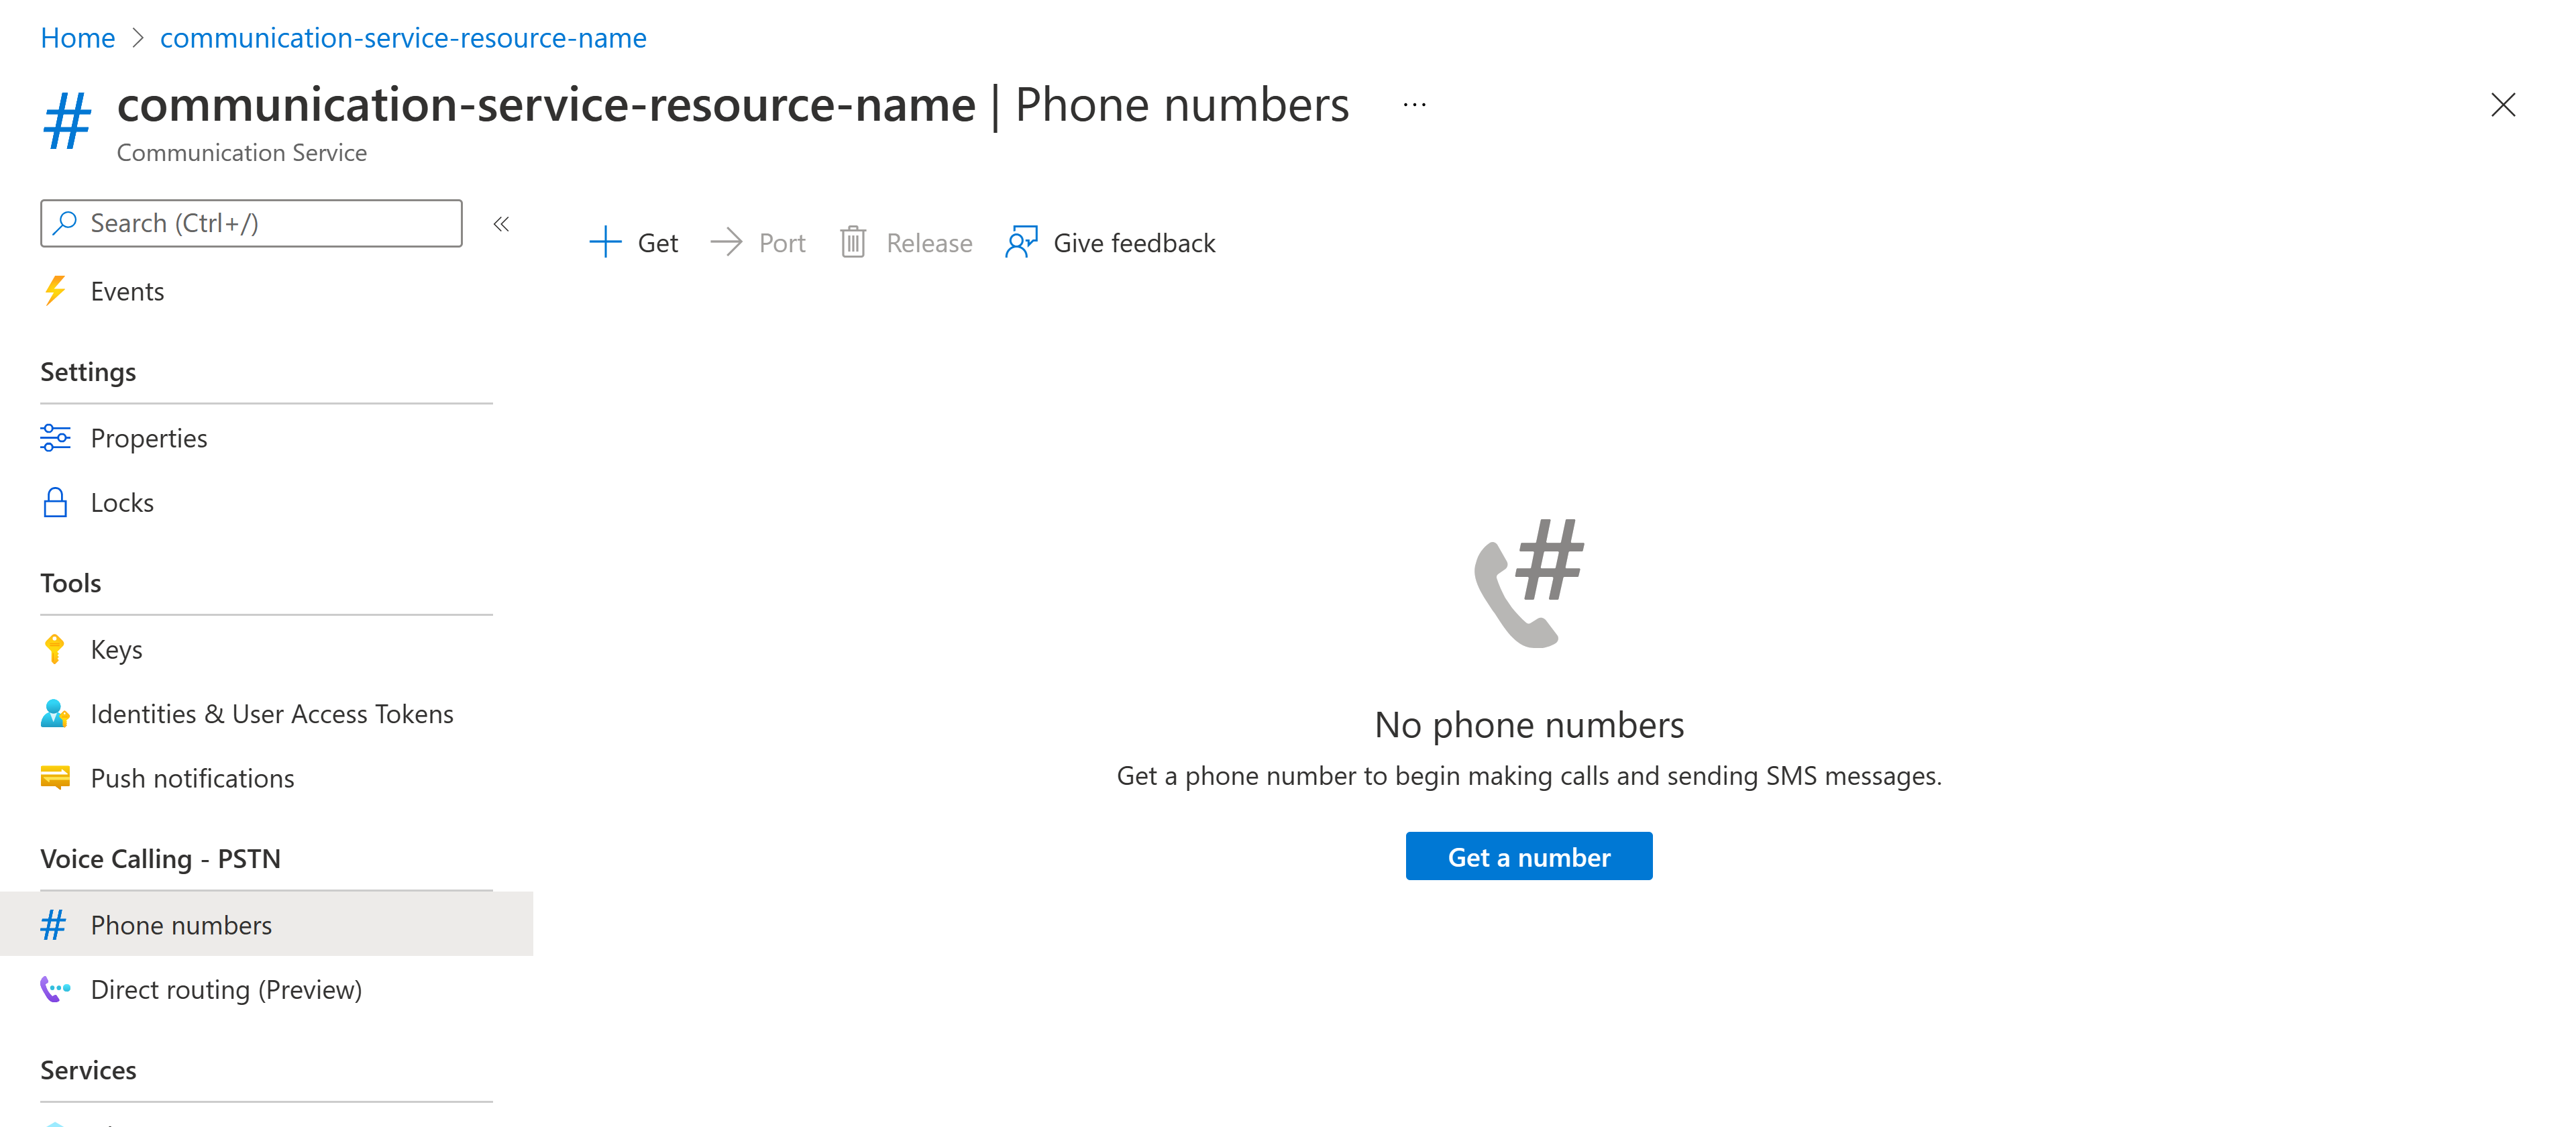Click the Get phone number icon

coord(606,241)
